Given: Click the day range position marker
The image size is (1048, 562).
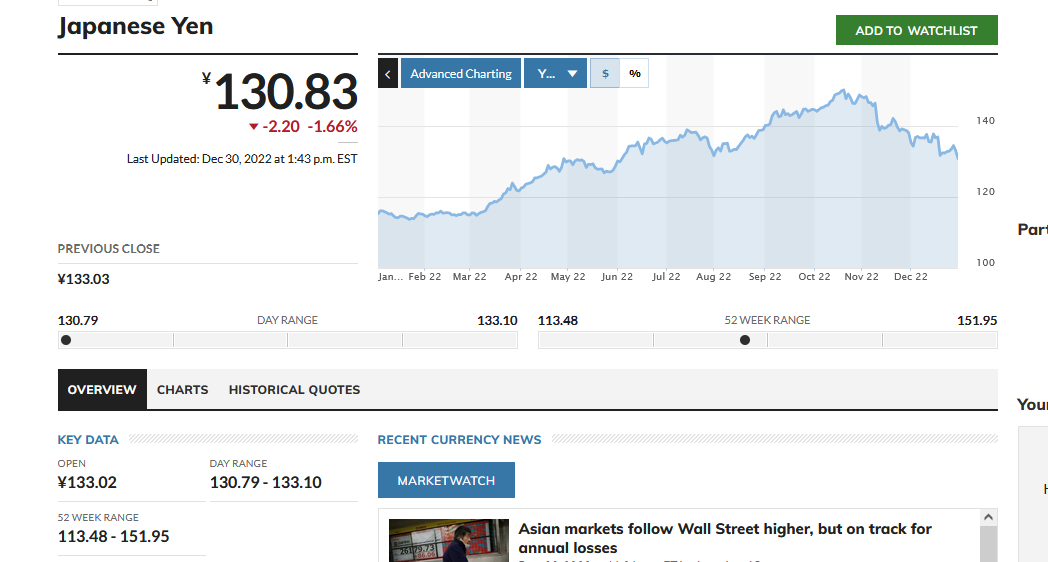Looking at the screenshot, I should pos(66,340).
